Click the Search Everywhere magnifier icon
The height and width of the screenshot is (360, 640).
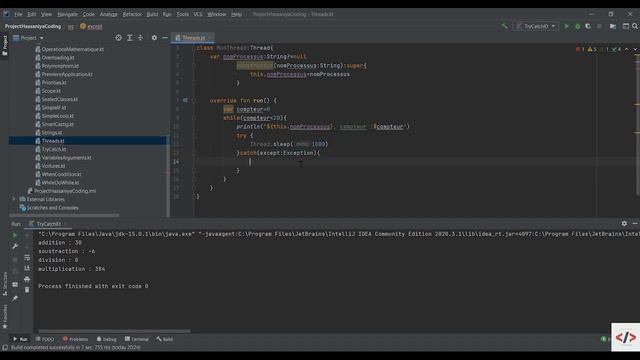[x=635, y=26]
